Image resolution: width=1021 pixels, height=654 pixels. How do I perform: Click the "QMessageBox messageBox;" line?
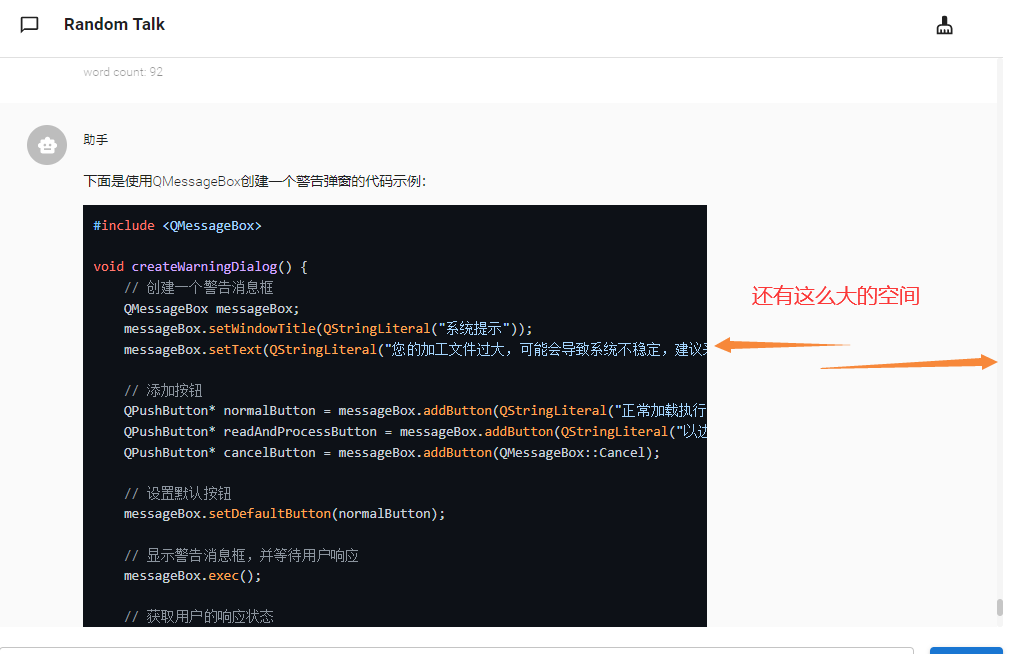[x=212, y=308]
